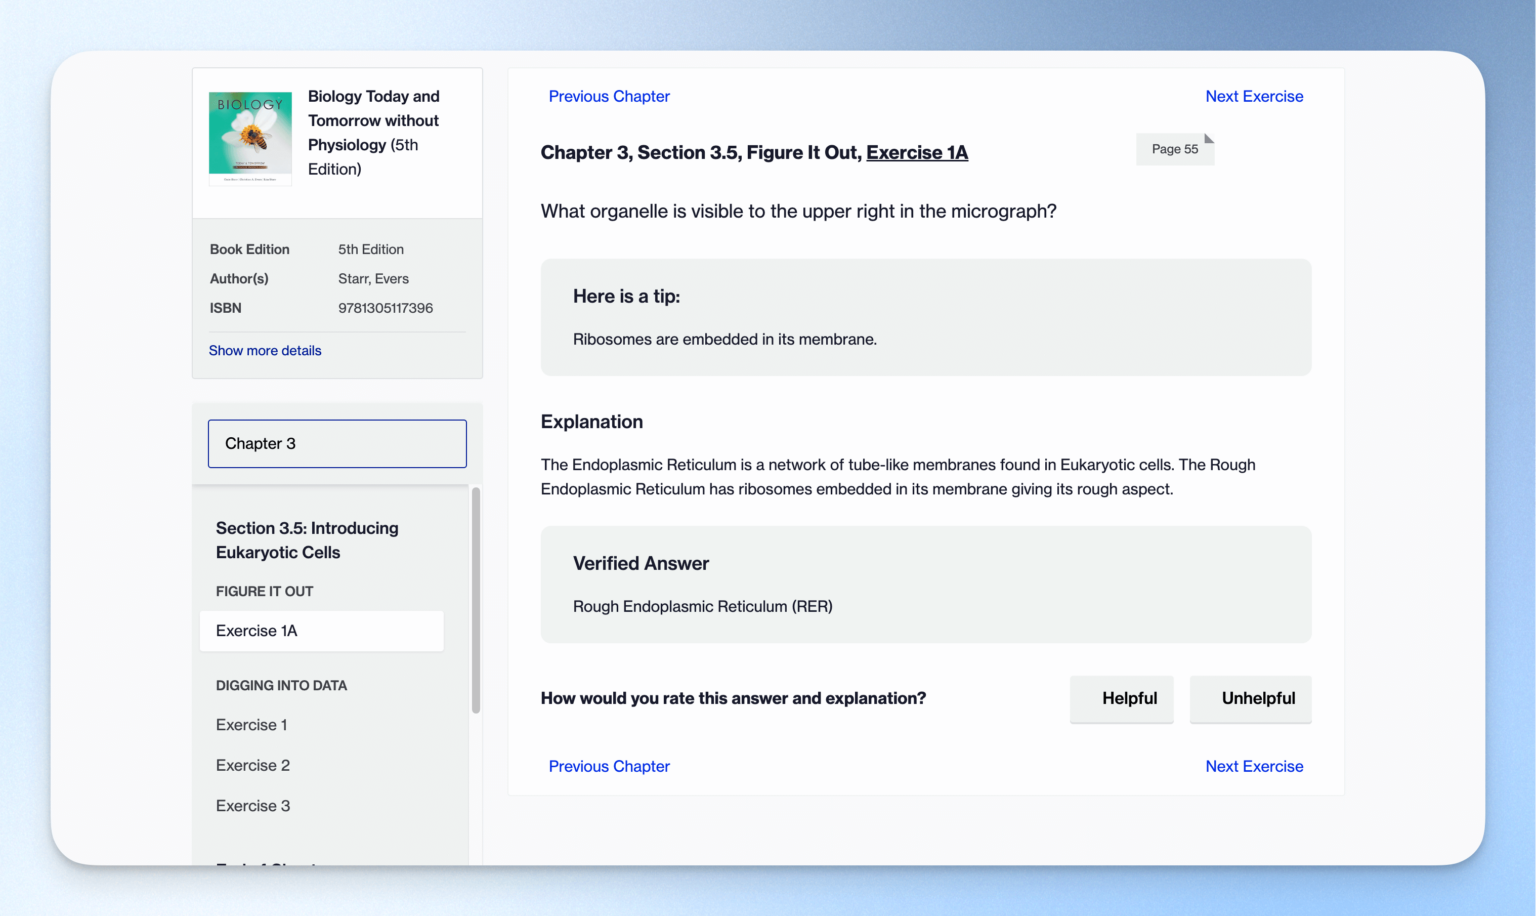Screen dimensions: 1536x916
Task: Open the Page 55 tag
Action: pyautogui.click(x=1174, y=149)
